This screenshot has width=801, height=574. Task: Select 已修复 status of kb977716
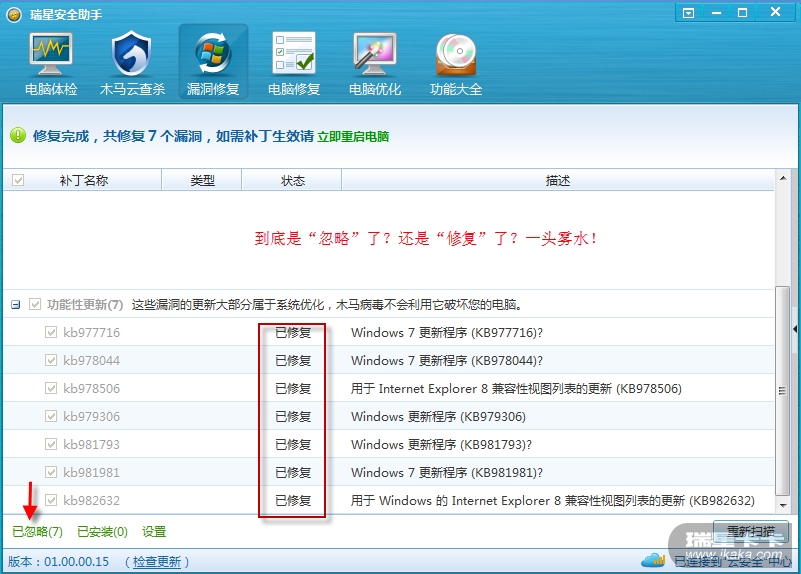coord(293,332)
